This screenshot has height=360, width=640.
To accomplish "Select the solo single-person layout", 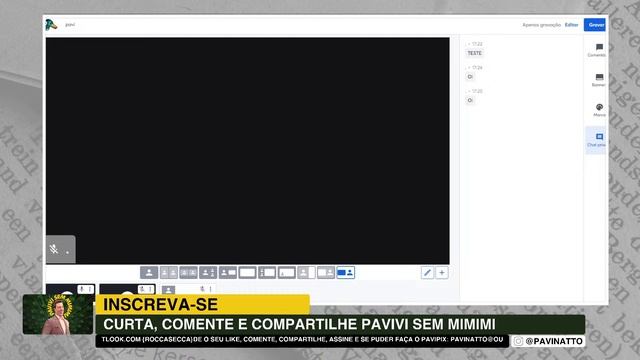I will click(x=149, y=273).
